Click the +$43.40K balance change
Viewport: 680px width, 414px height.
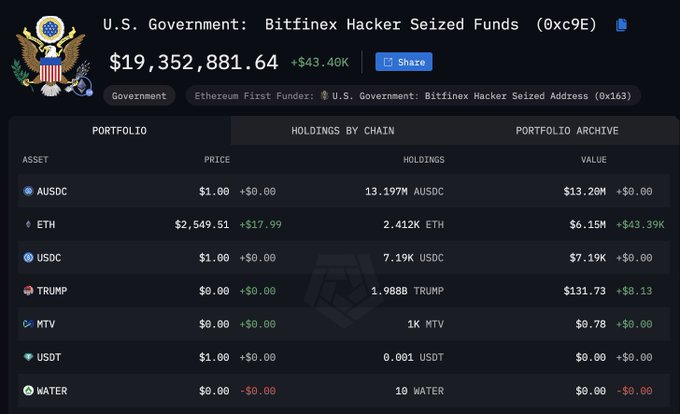pyautogui.click(x=320, y=62)
